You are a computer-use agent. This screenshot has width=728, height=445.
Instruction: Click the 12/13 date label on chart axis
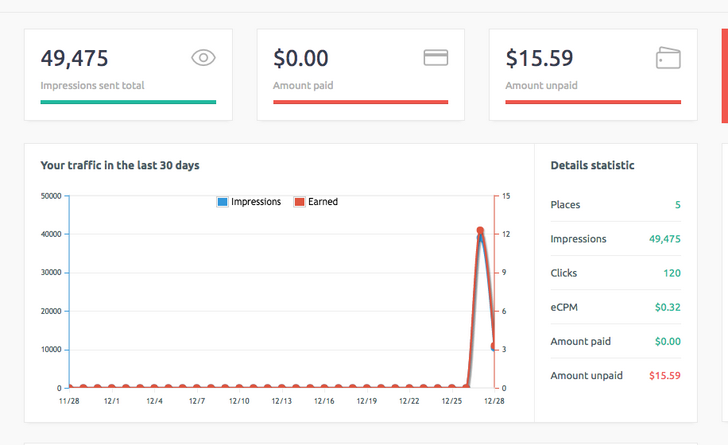280,401
